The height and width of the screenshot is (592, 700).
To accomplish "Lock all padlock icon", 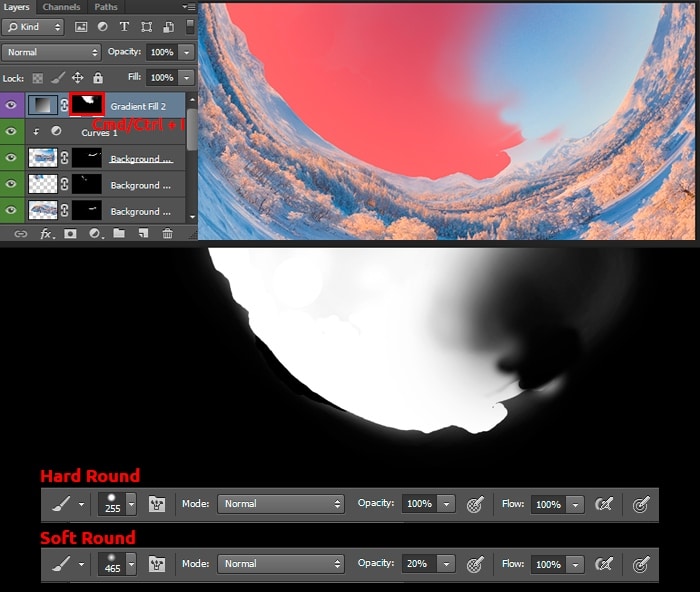I will (98, 78).
